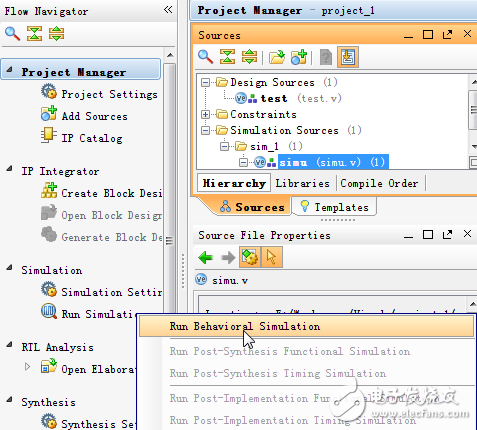Click Add Sources in Flow Navigator
This screenshot has width=477, height=430.
[x=95, y=116]
